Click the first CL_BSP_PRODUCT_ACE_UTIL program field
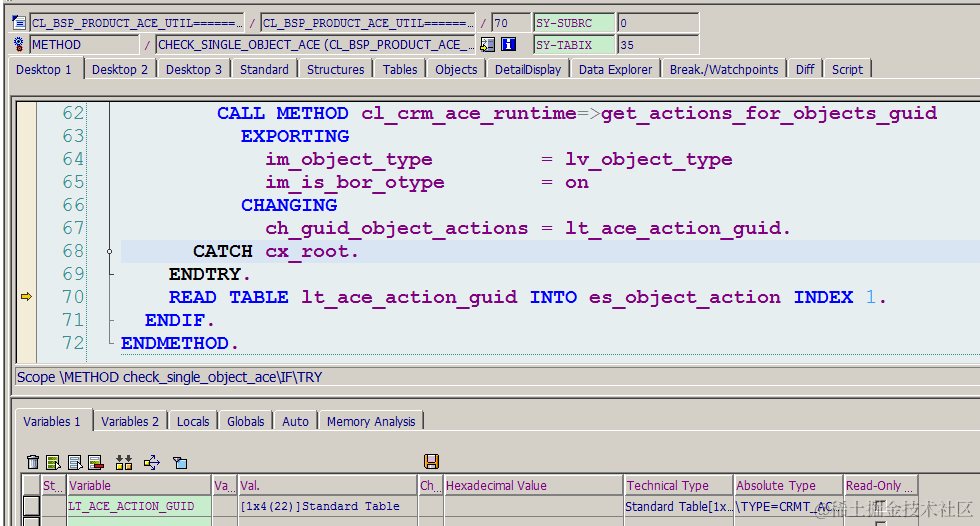 137,23
